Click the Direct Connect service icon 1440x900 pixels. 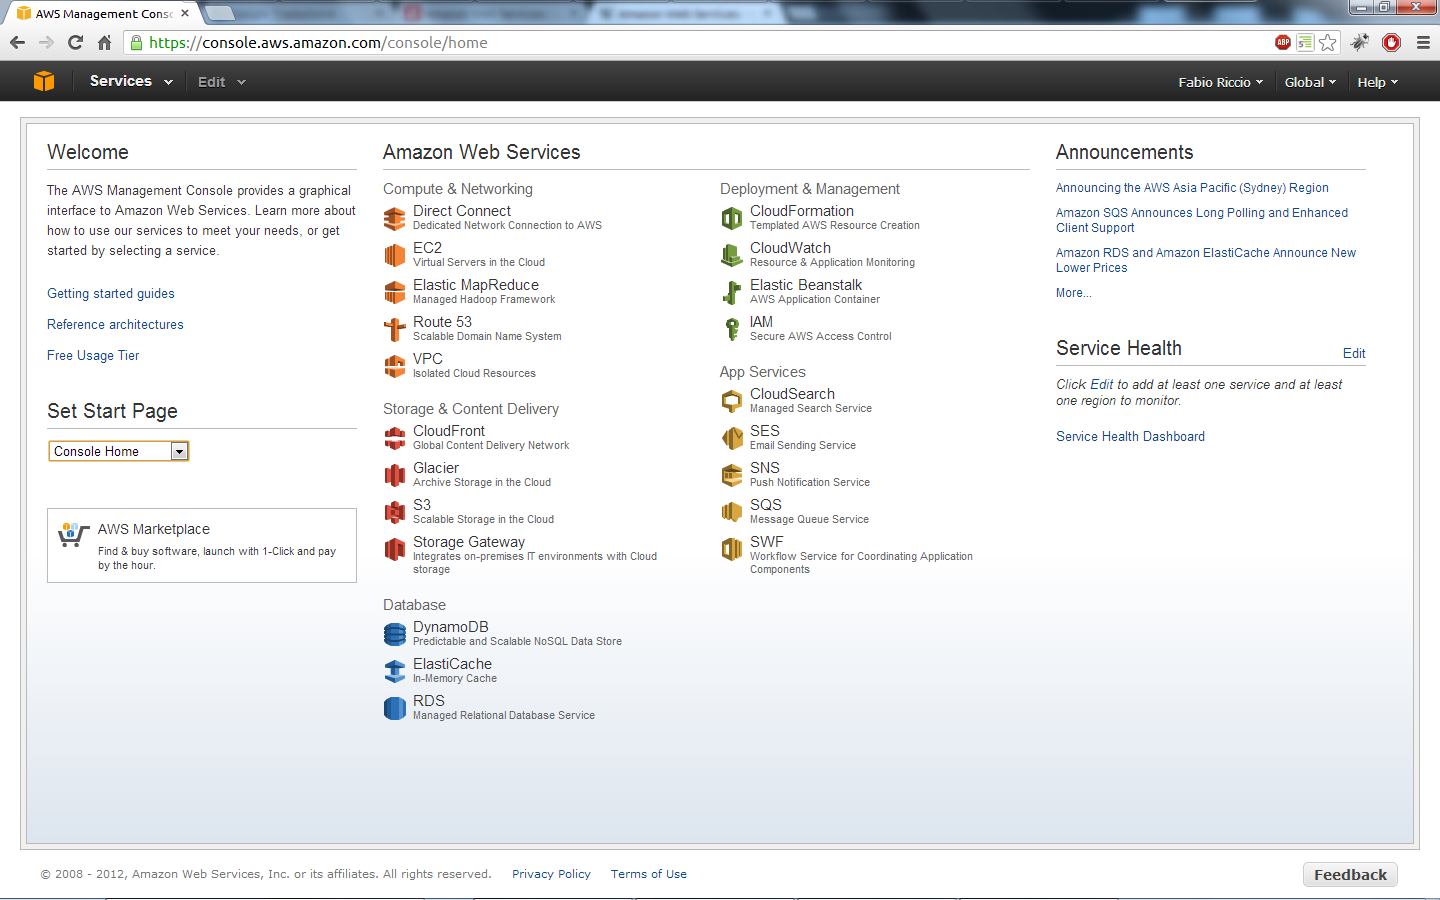click(395, 218)
